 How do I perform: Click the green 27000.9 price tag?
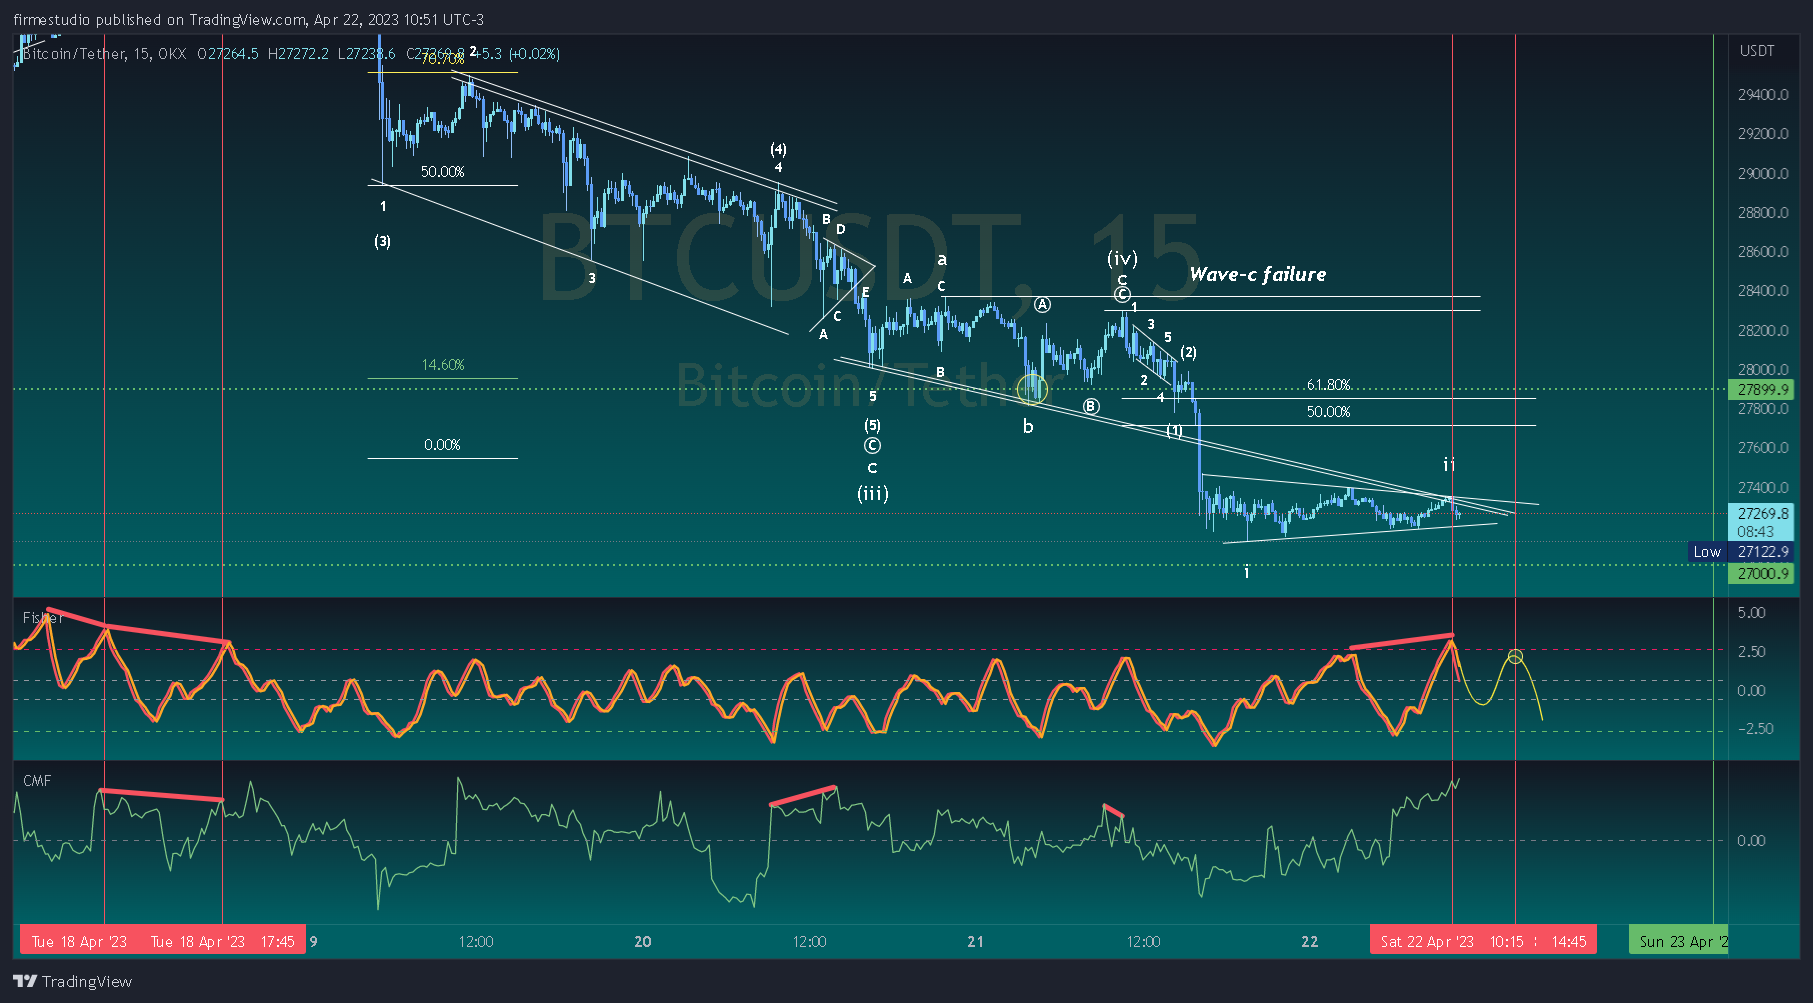coord(1762,574)
